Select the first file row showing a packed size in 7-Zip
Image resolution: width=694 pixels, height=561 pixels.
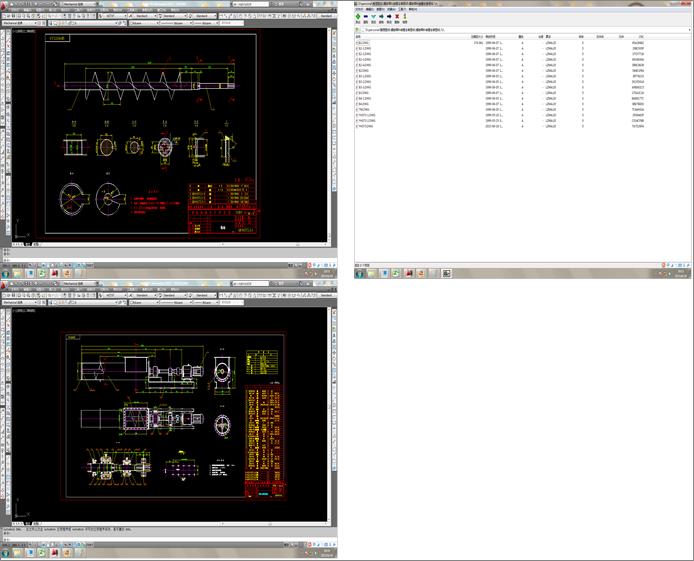tap(500, 43)
